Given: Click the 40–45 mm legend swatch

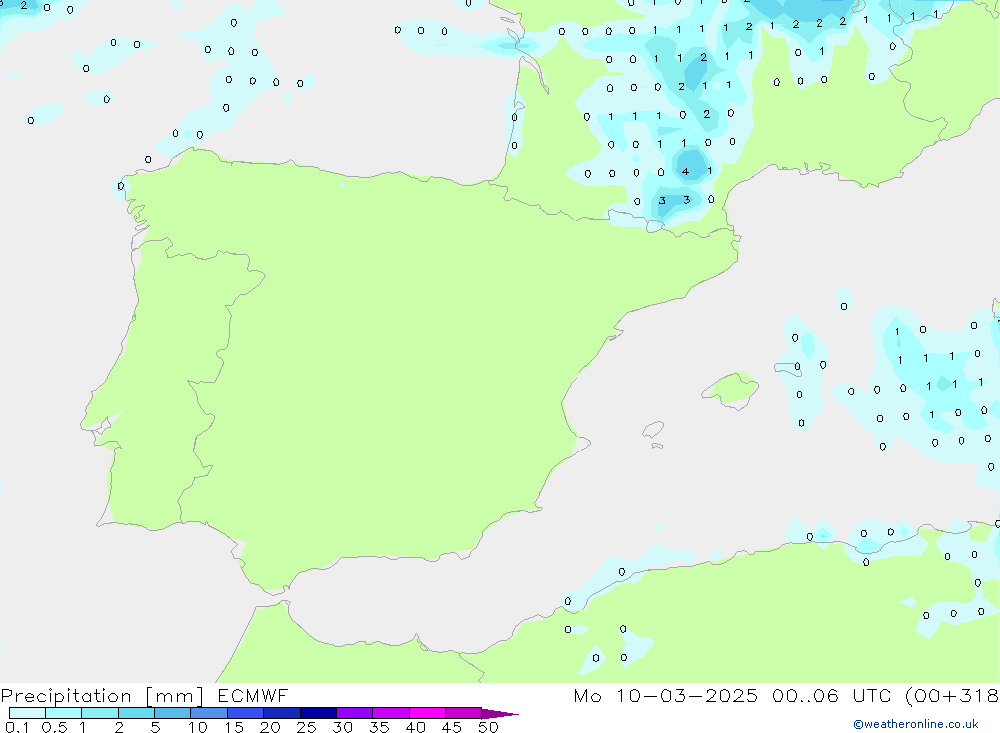Looking at the screenshot, I should pyautogui.click(x=427, y=713).
